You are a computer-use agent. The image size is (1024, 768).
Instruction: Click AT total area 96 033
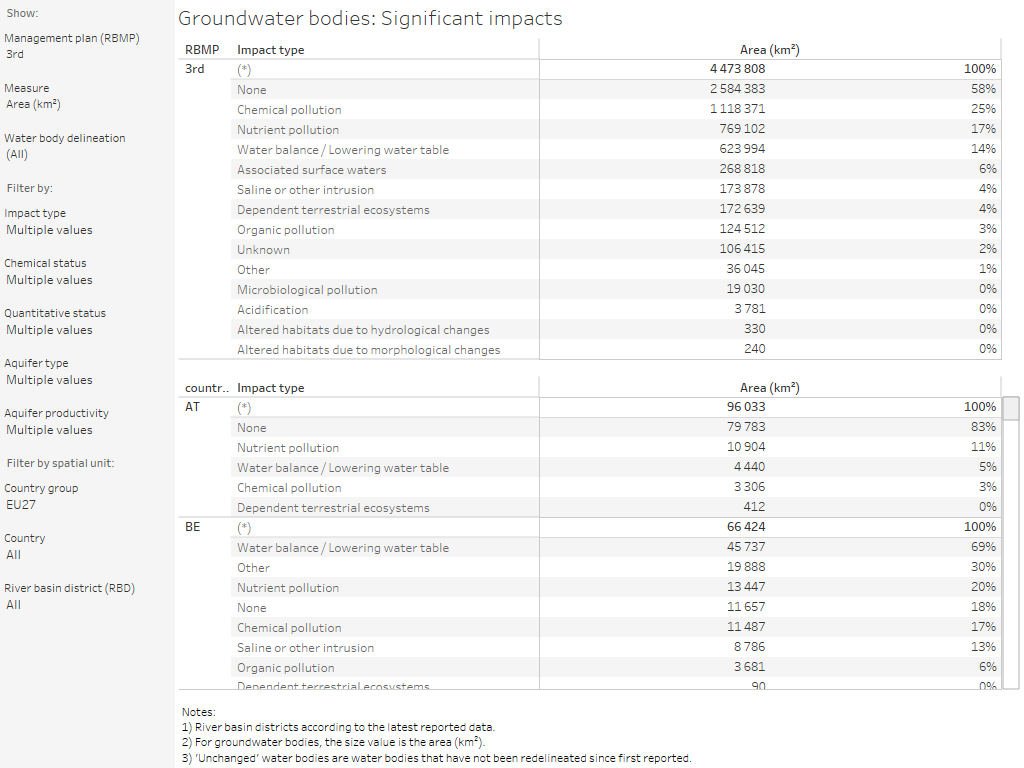[x=746, y=407]
